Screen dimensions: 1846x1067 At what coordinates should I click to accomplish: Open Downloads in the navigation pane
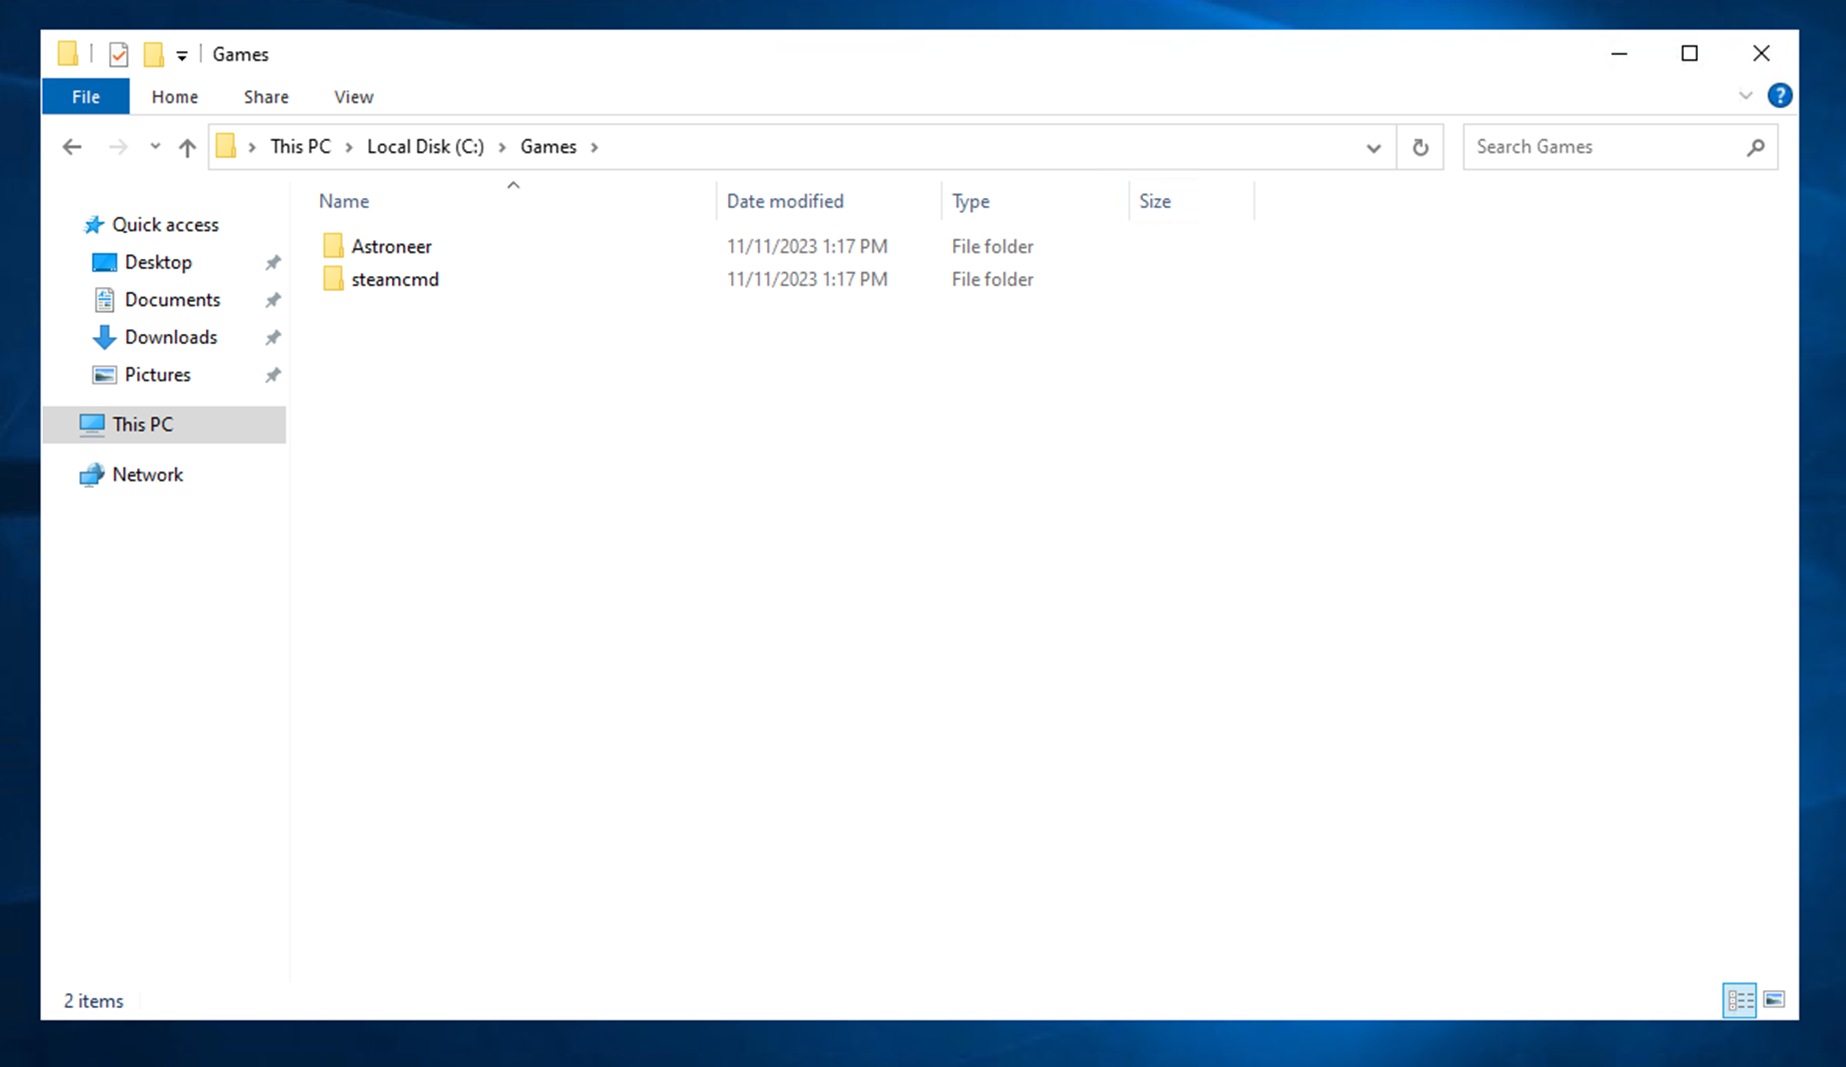[x=171, y=337]
